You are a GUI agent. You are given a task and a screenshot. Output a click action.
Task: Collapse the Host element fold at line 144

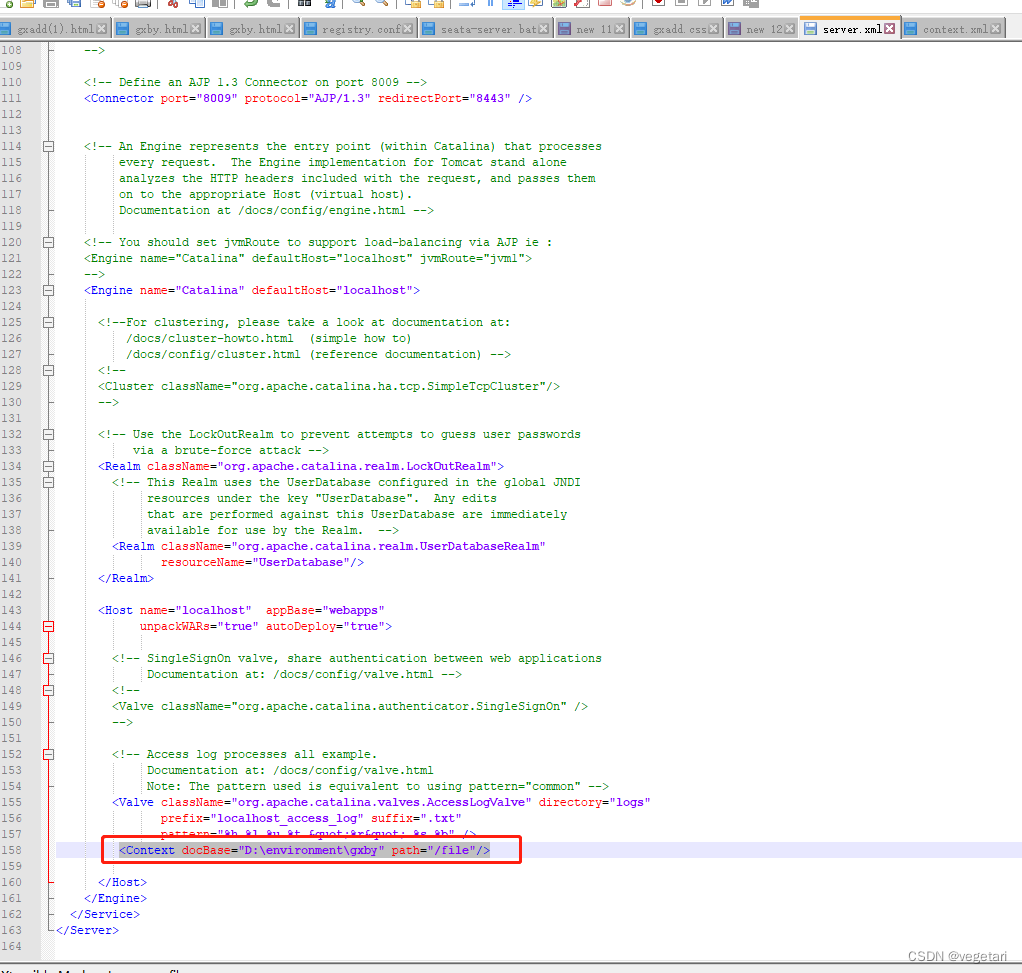tap(48, 626)
